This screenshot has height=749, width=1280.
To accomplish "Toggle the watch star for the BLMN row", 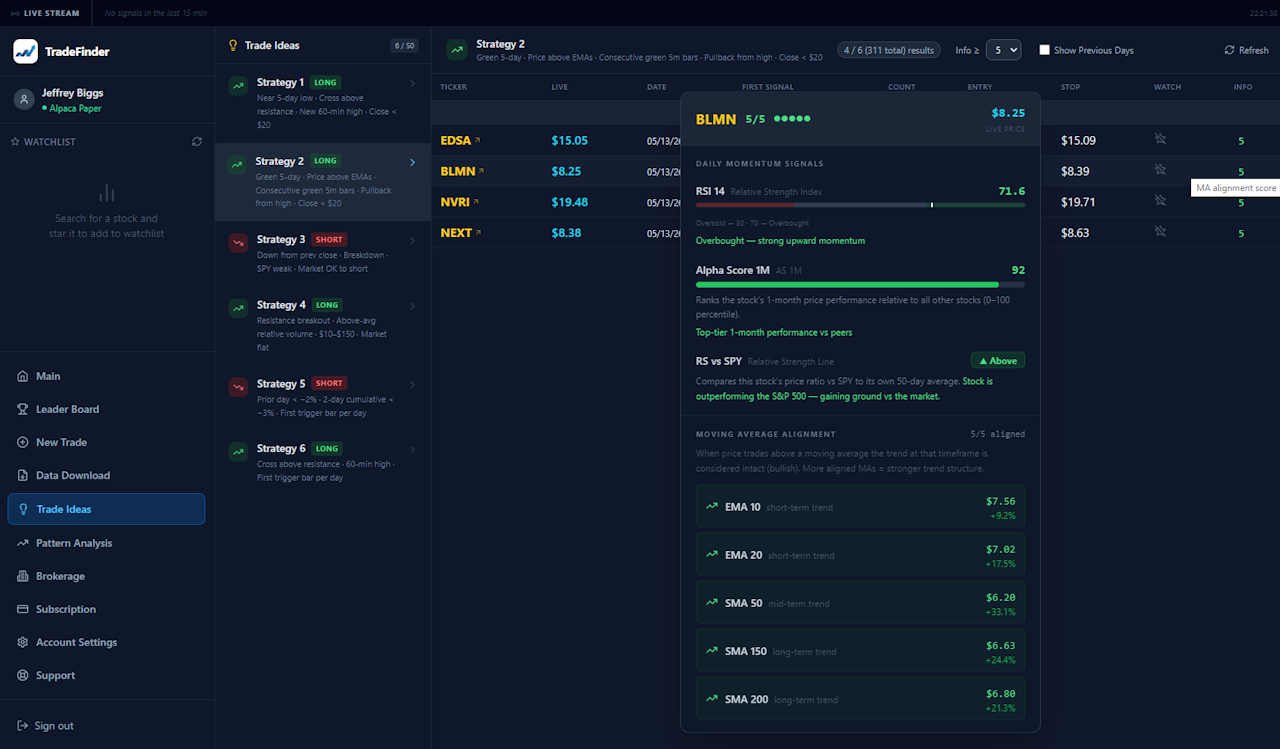I will click(x=1160, y=171).
